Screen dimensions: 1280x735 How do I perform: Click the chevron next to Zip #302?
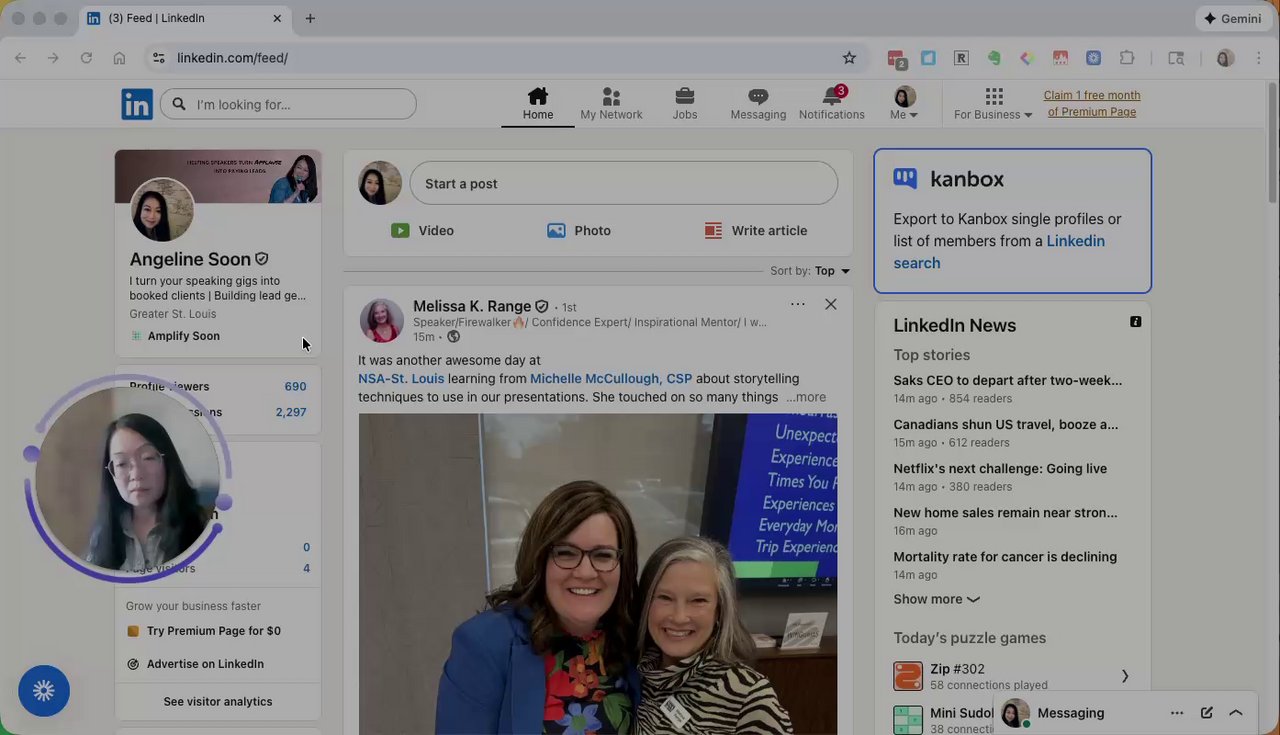coord(1124,677)
